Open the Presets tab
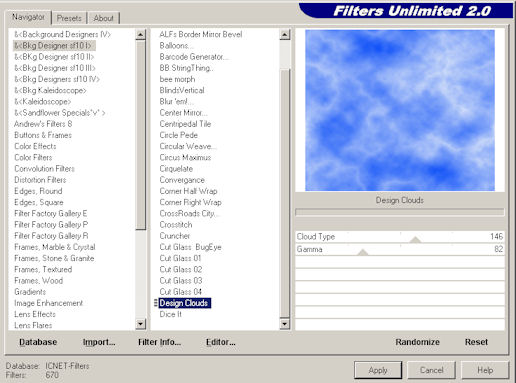 pos(69,18)
